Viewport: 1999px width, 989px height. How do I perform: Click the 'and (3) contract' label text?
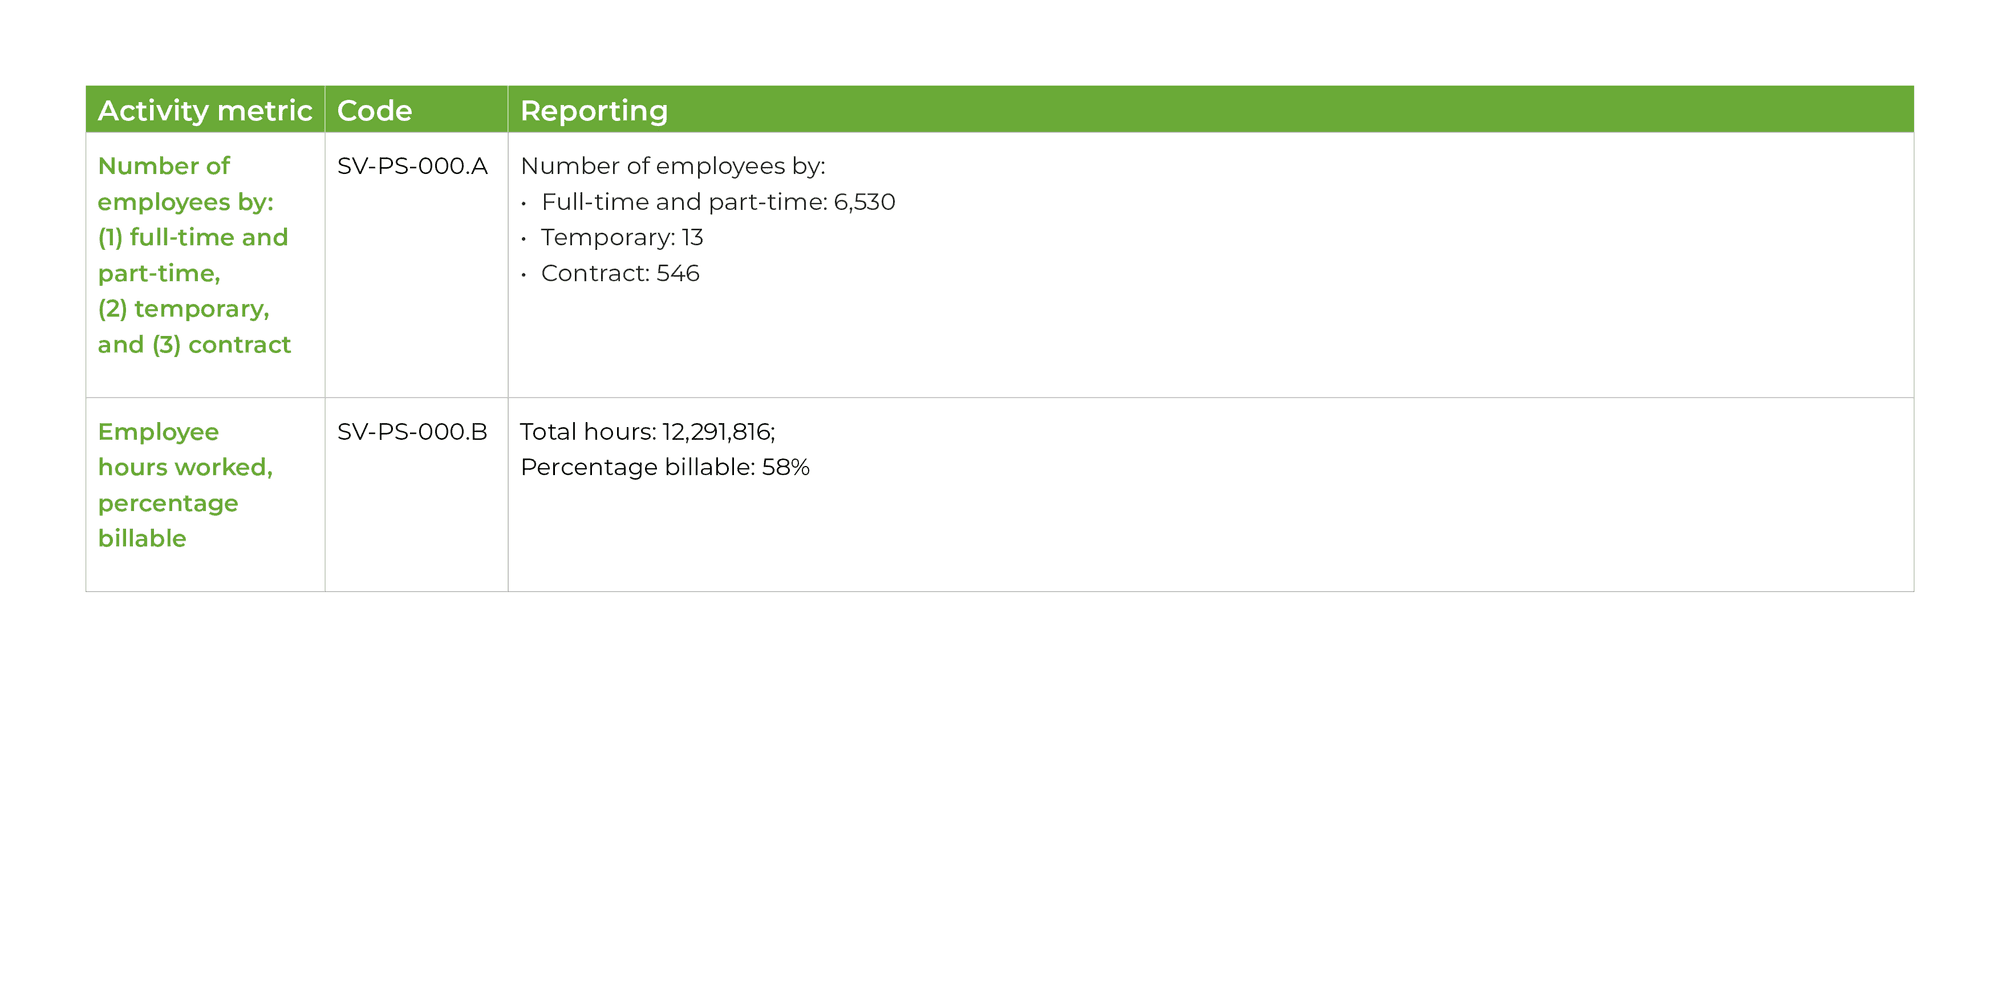(194, 345)
